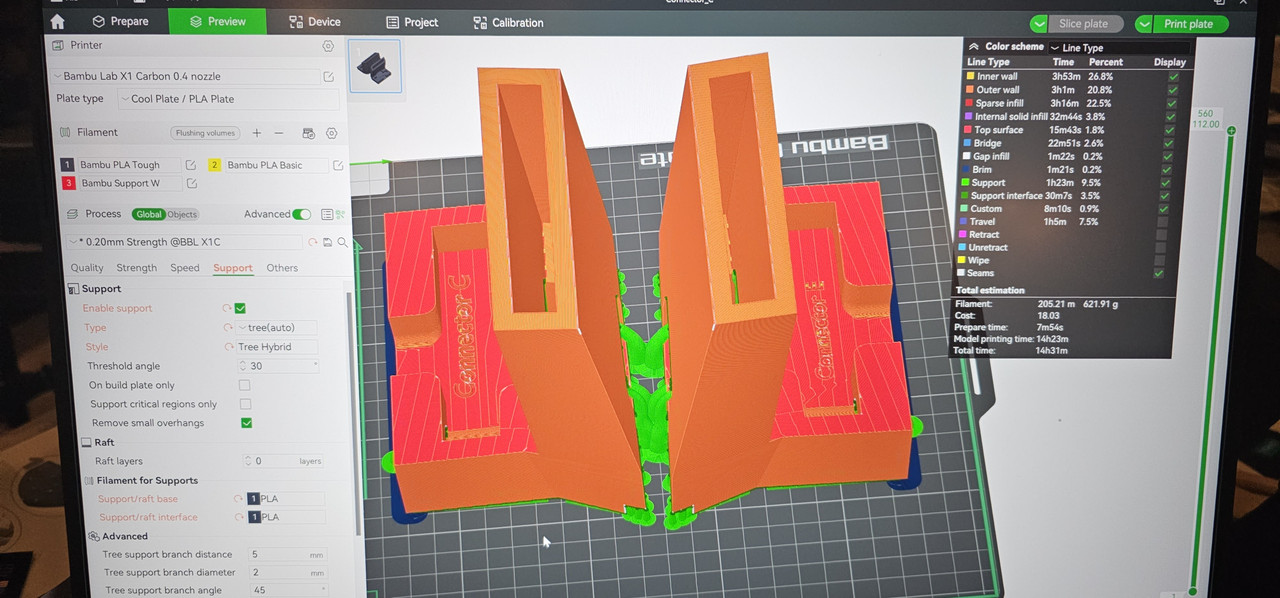Switch to the Prepare tab
1280x598 pixels.
[120, 21]
